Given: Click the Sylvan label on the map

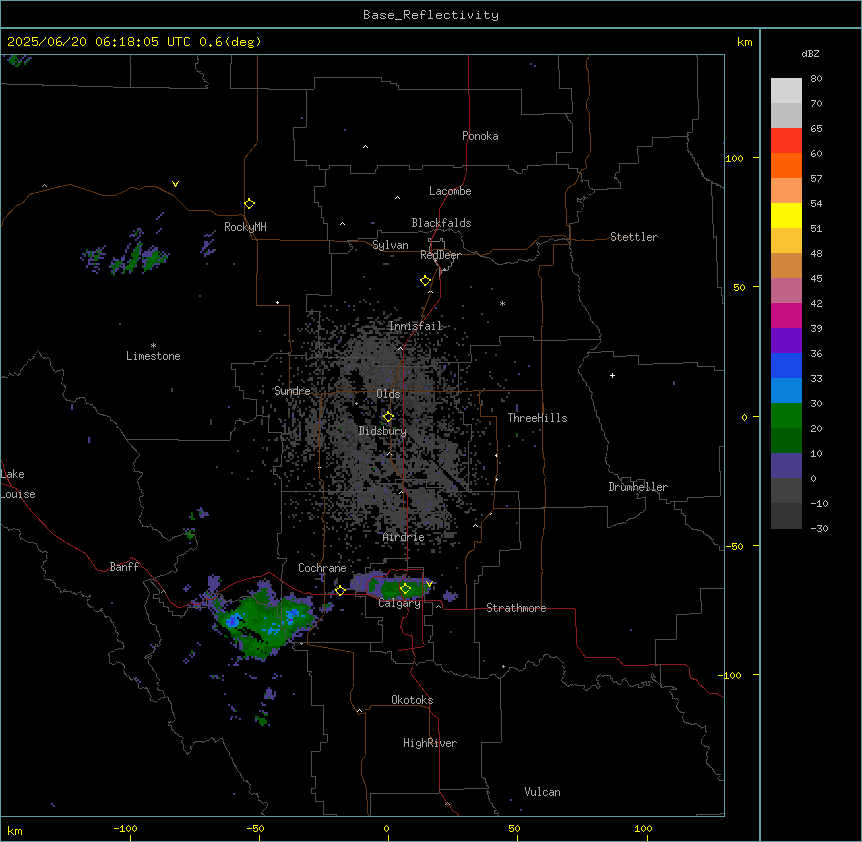Looking at the screenshot, I should 390,245.
